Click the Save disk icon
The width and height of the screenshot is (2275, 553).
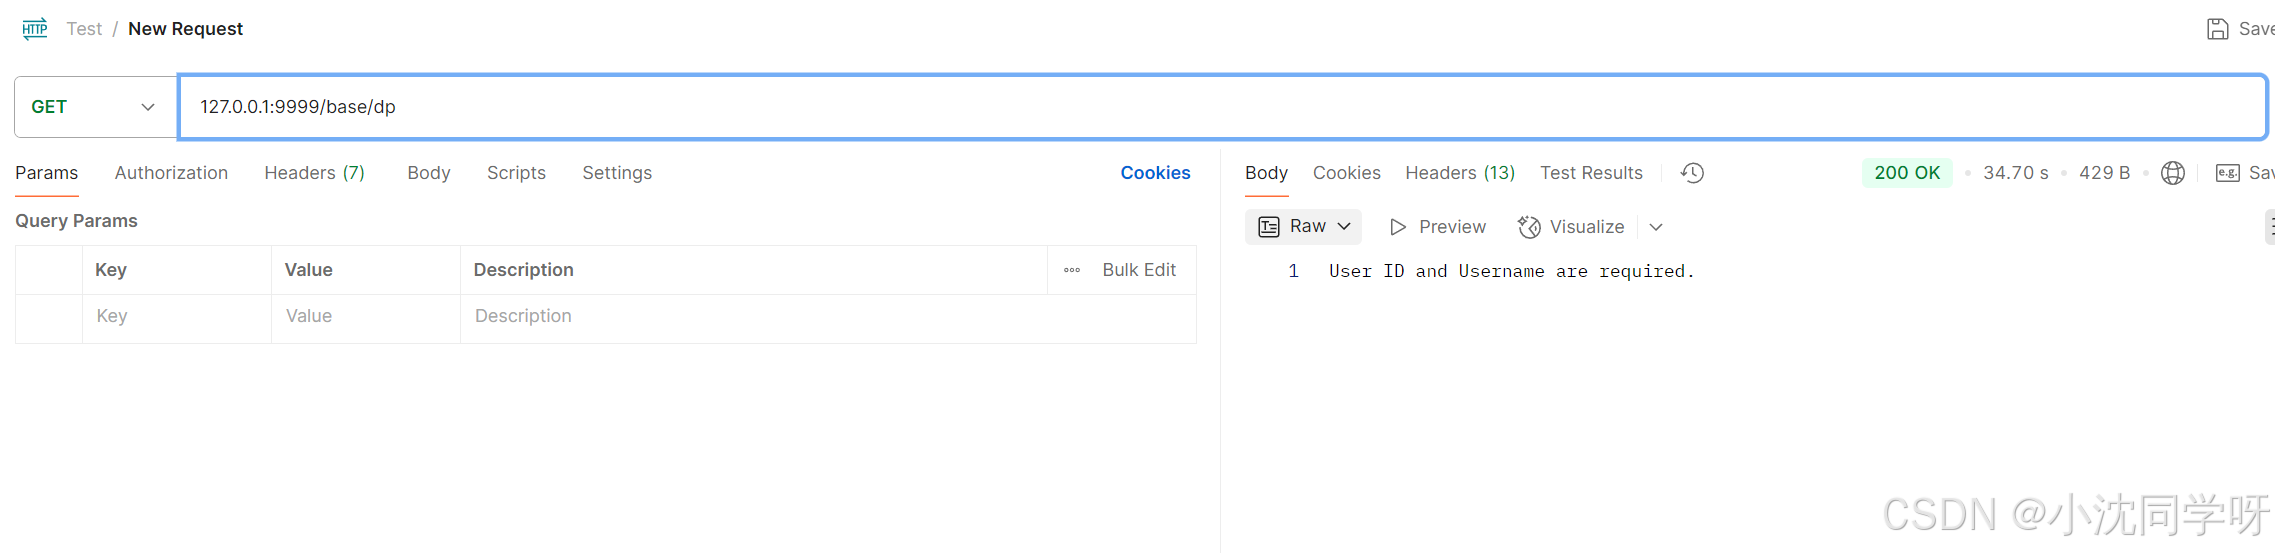[x=2217, y=29]
